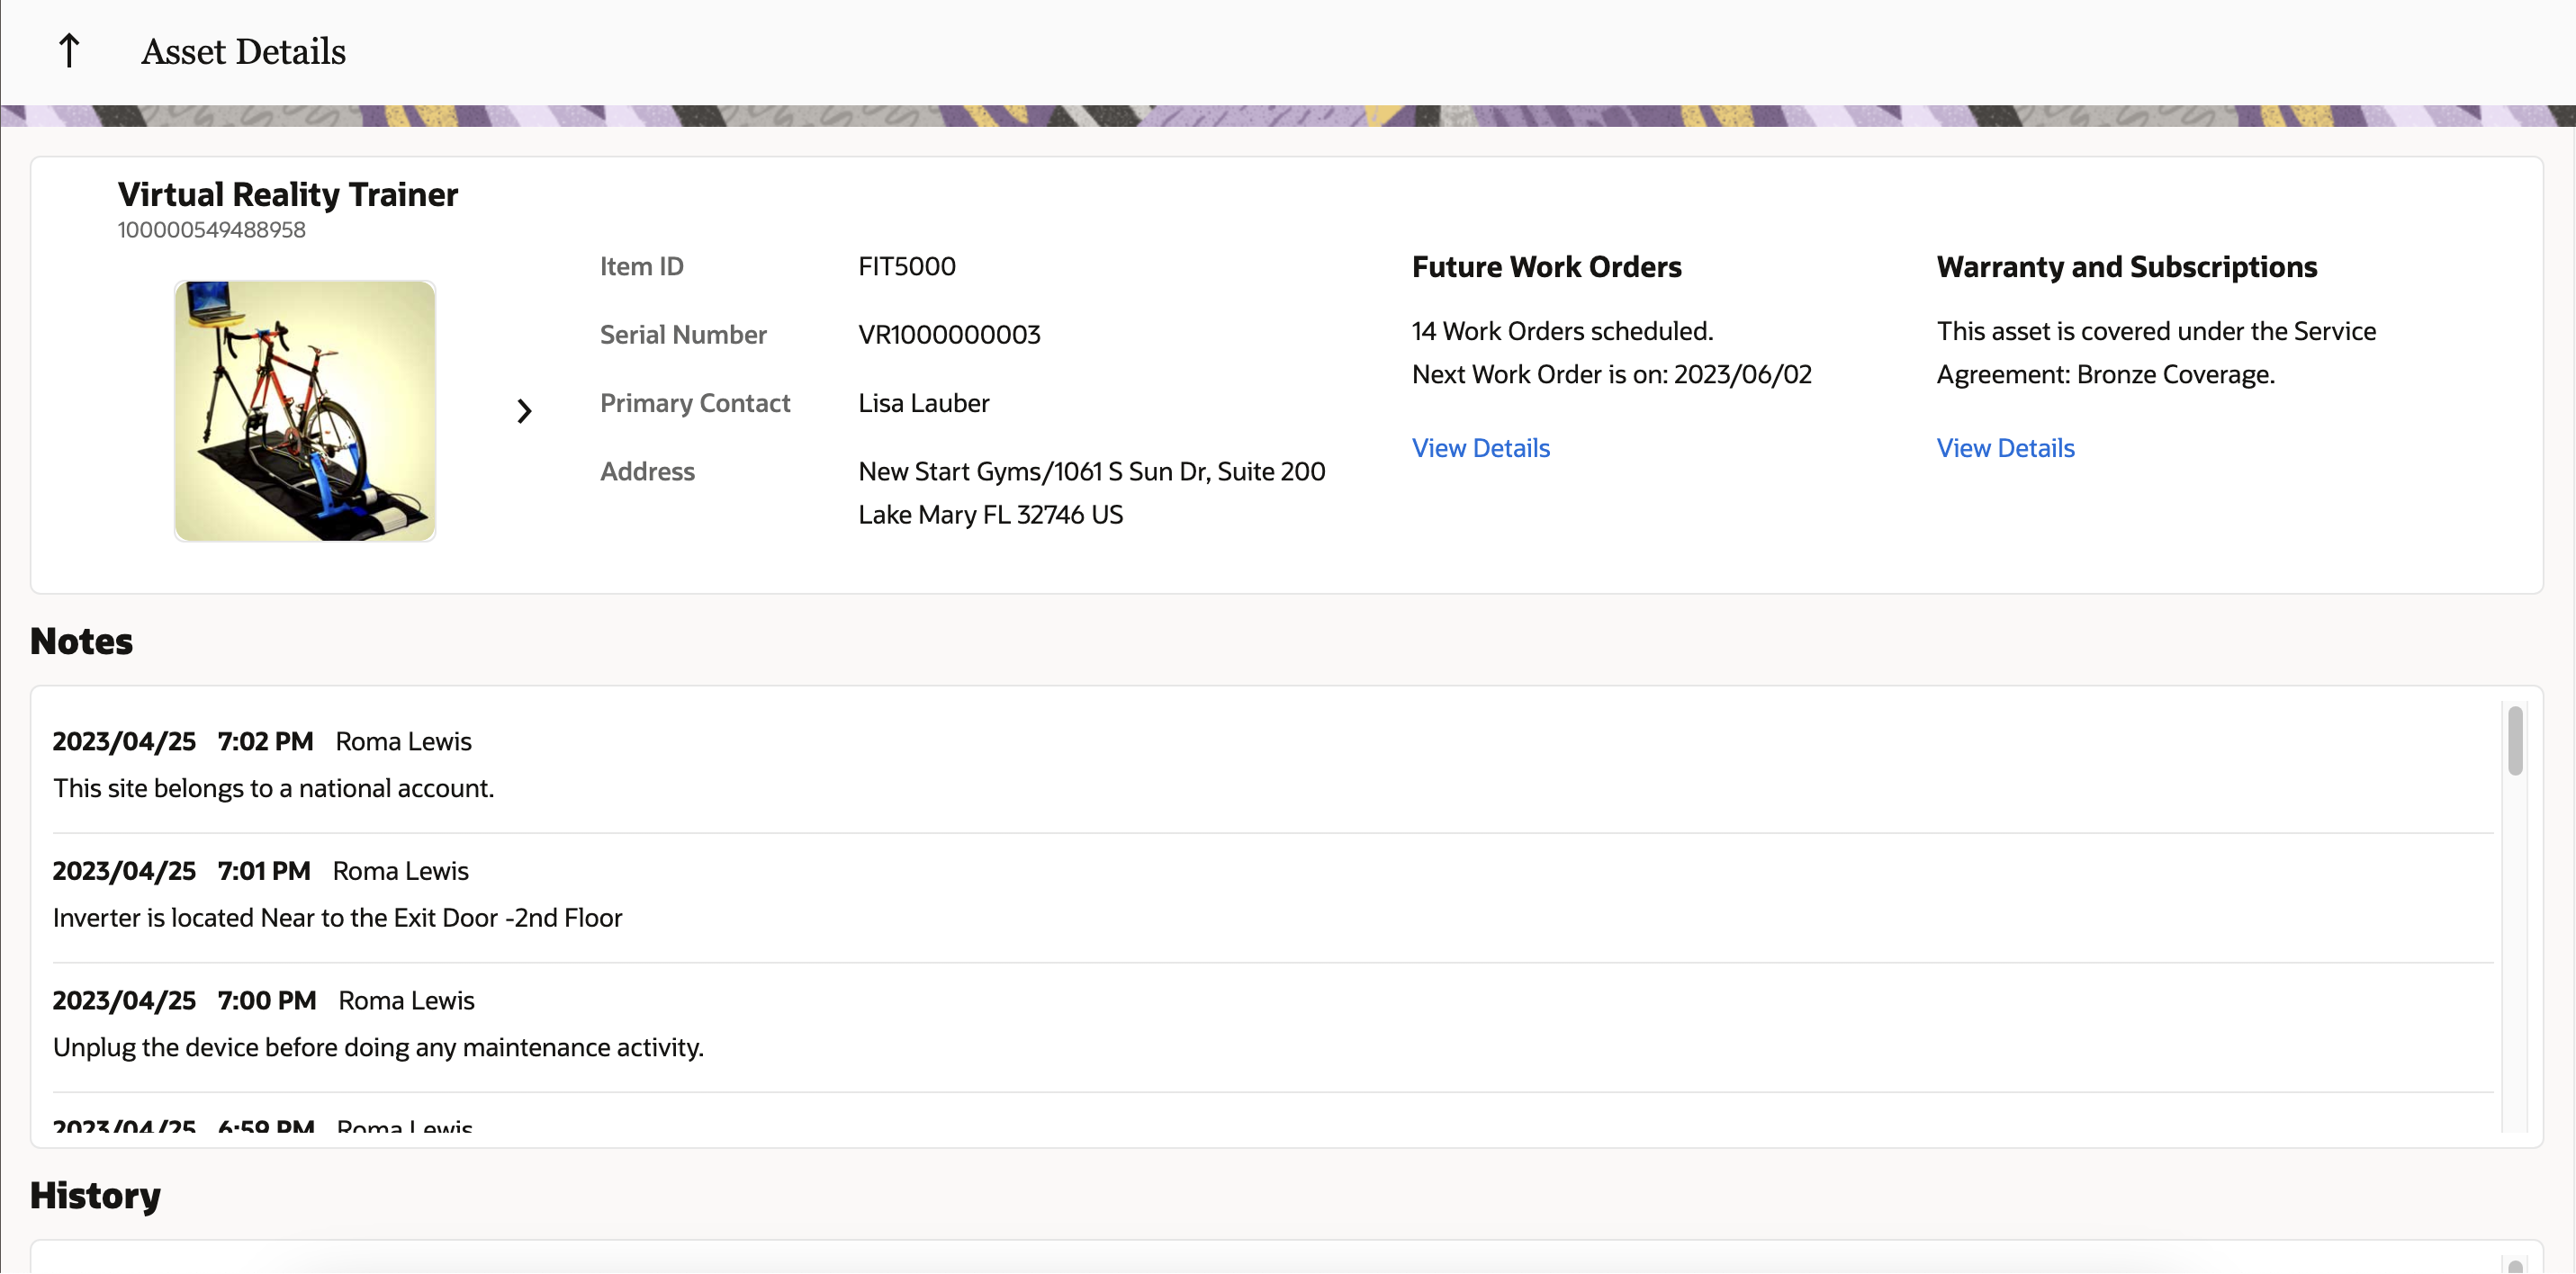
Task: Click the History section heading
Action: (95, 1195)
